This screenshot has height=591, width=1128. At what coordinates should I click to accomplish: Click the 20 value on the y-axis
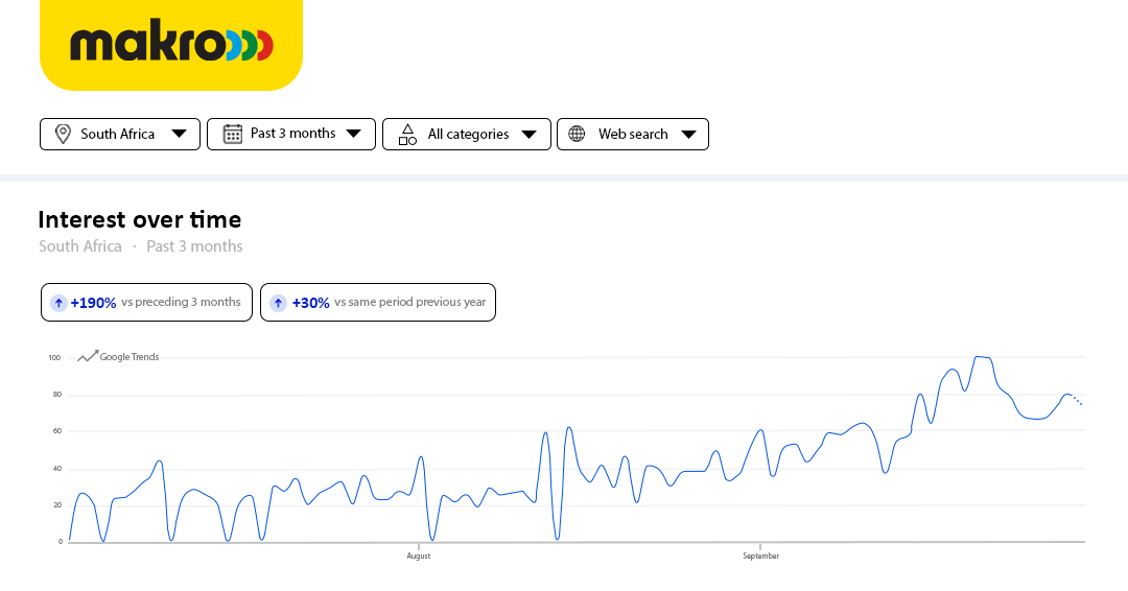pyautogui.click(x=58, y=505)
